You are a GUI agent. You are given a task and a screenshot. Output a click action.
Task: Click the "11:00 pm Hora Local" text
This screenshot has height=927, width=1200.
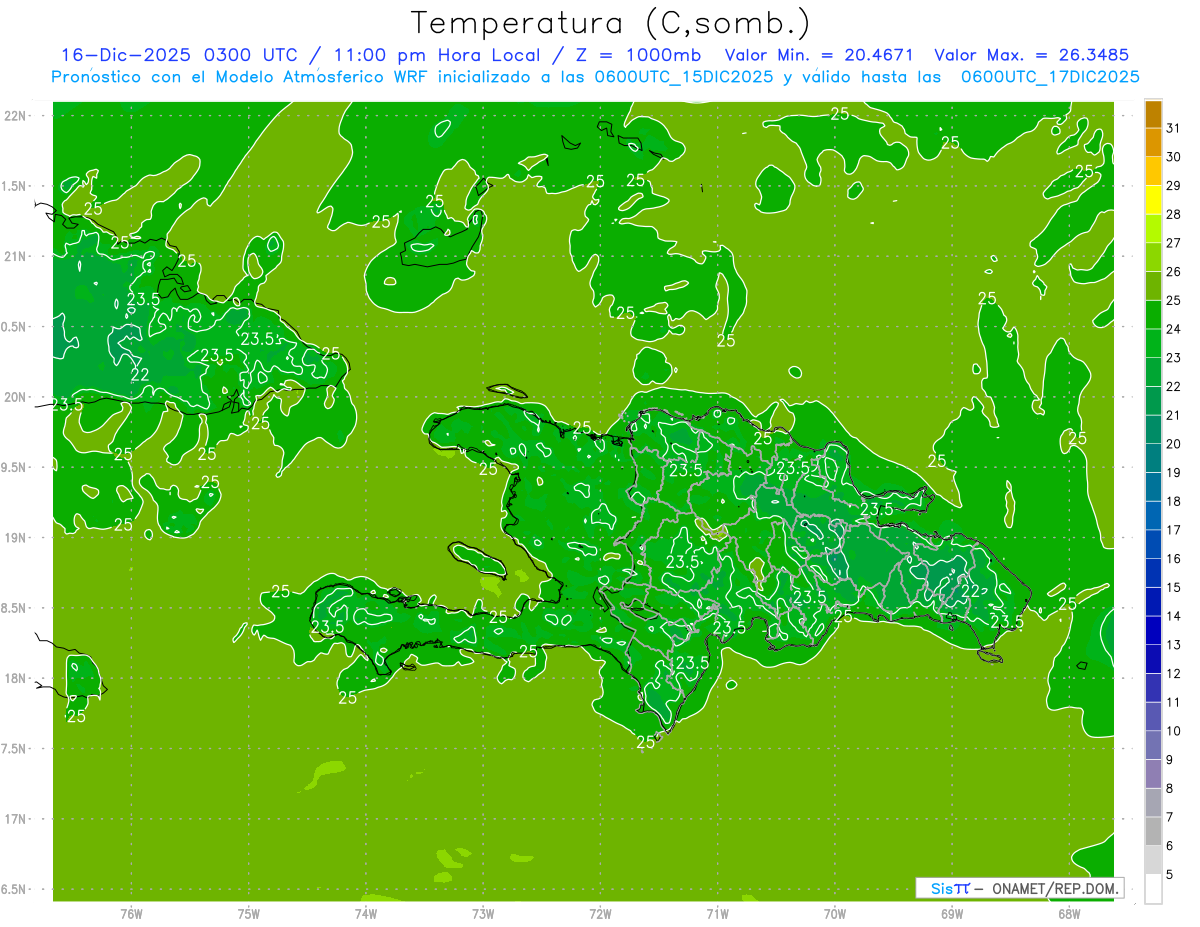click(x=435, y=55)
